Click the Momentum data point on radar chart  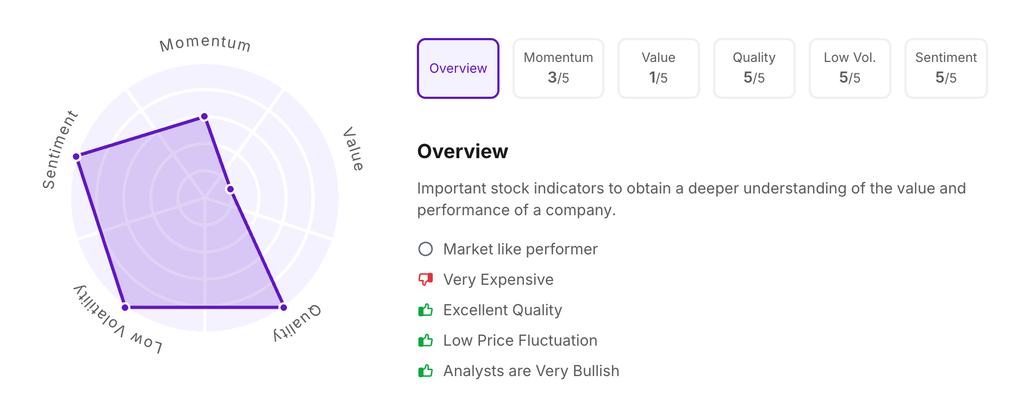205,117
